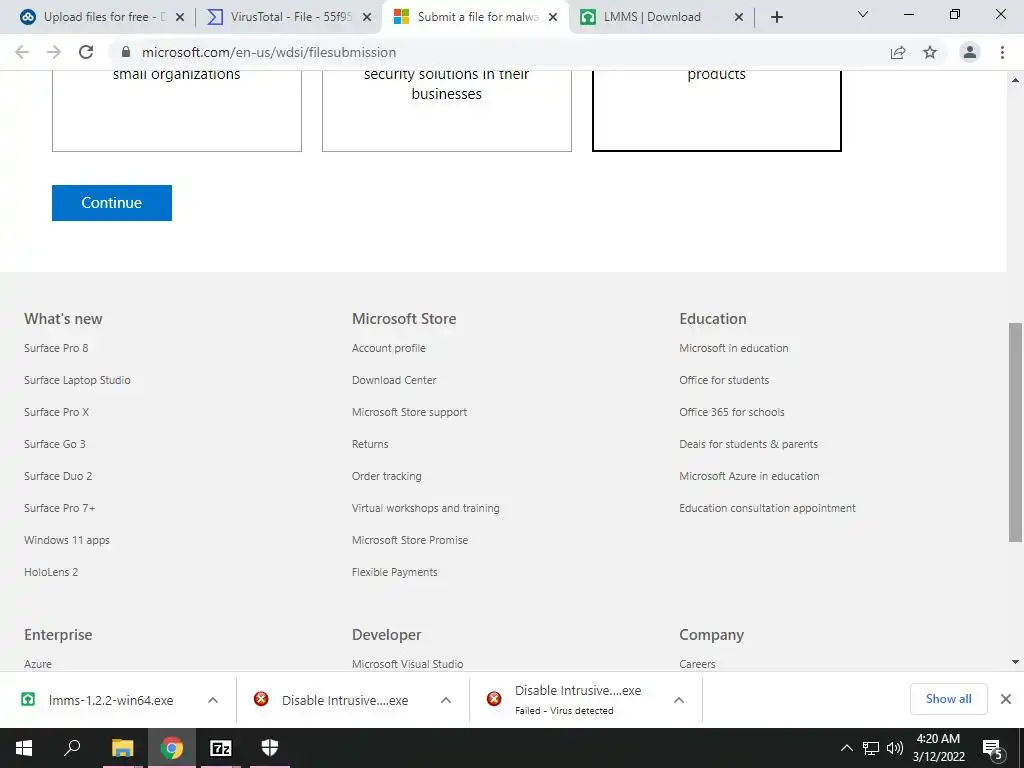Open a new browser tab

point(776,17)
